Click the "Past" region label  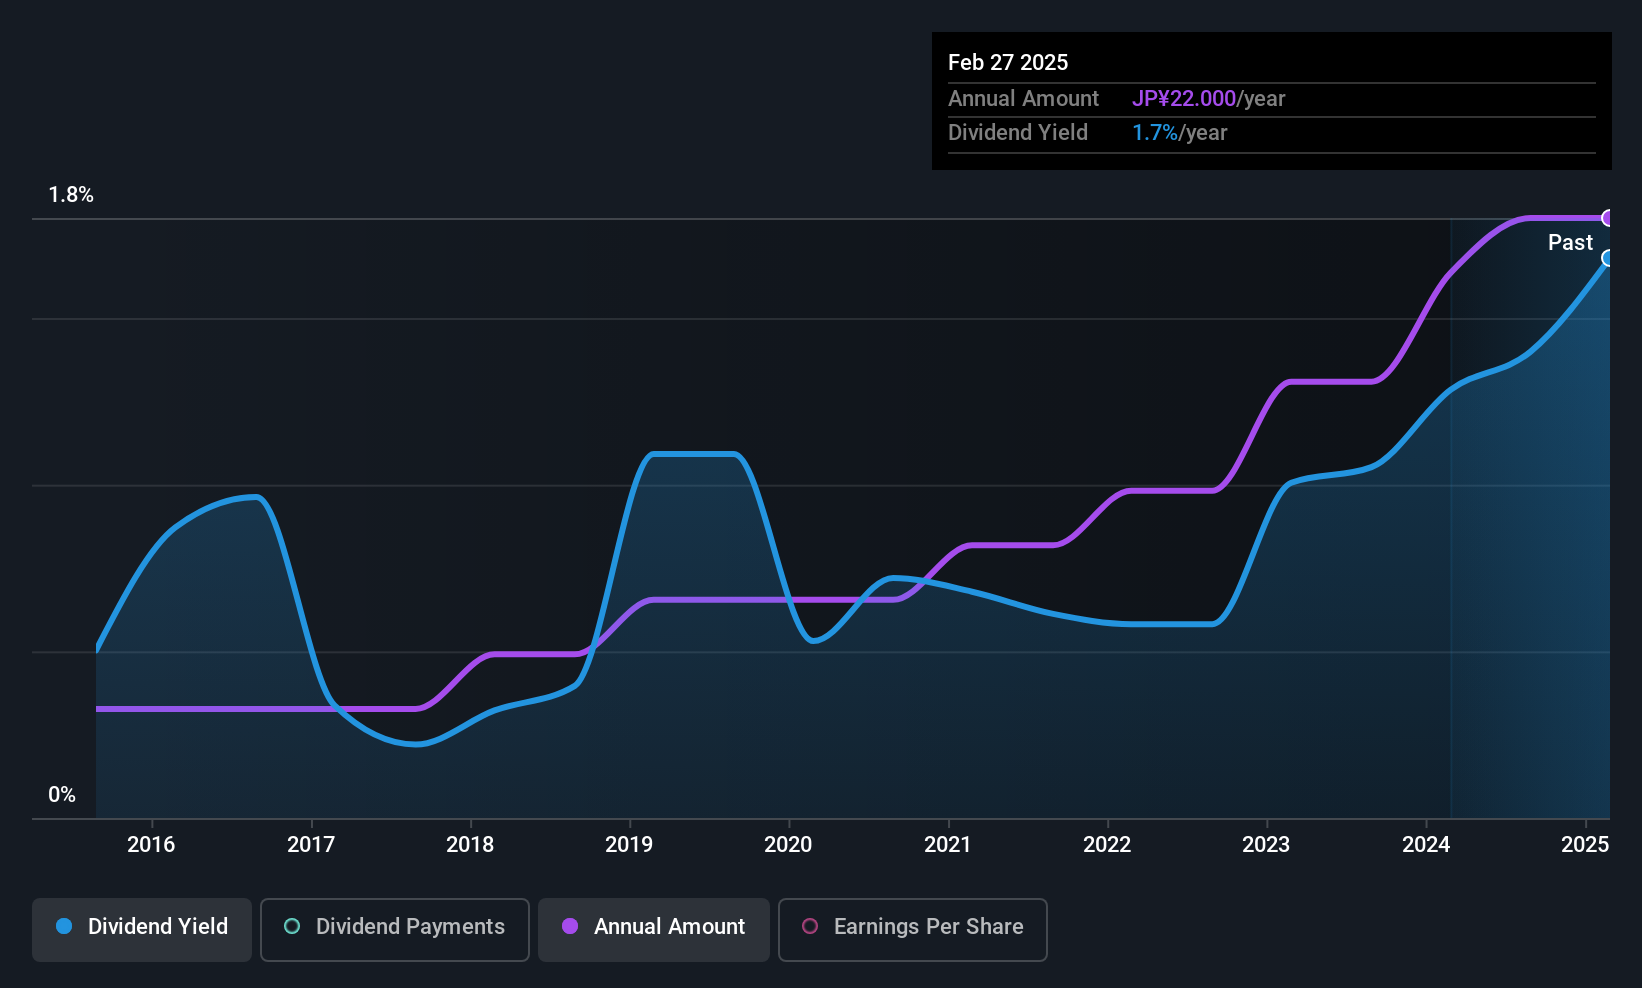coord(1570,243)
